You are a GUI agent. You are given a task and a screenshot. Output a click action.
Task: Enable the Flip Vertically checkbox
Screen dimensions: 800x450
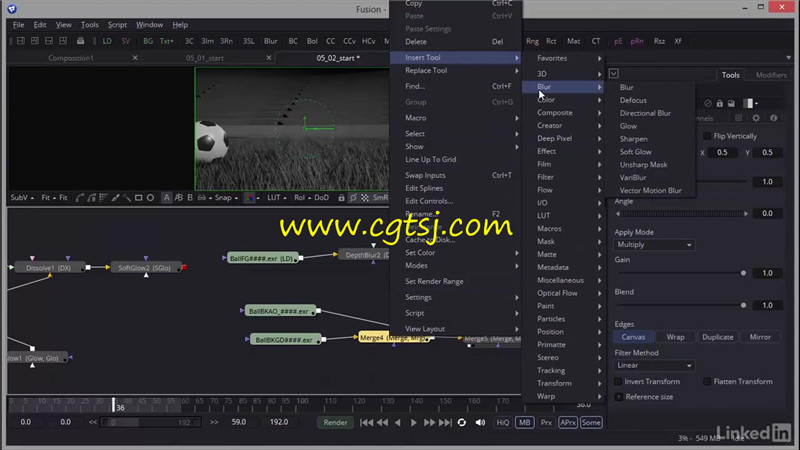tap(707, 136)
